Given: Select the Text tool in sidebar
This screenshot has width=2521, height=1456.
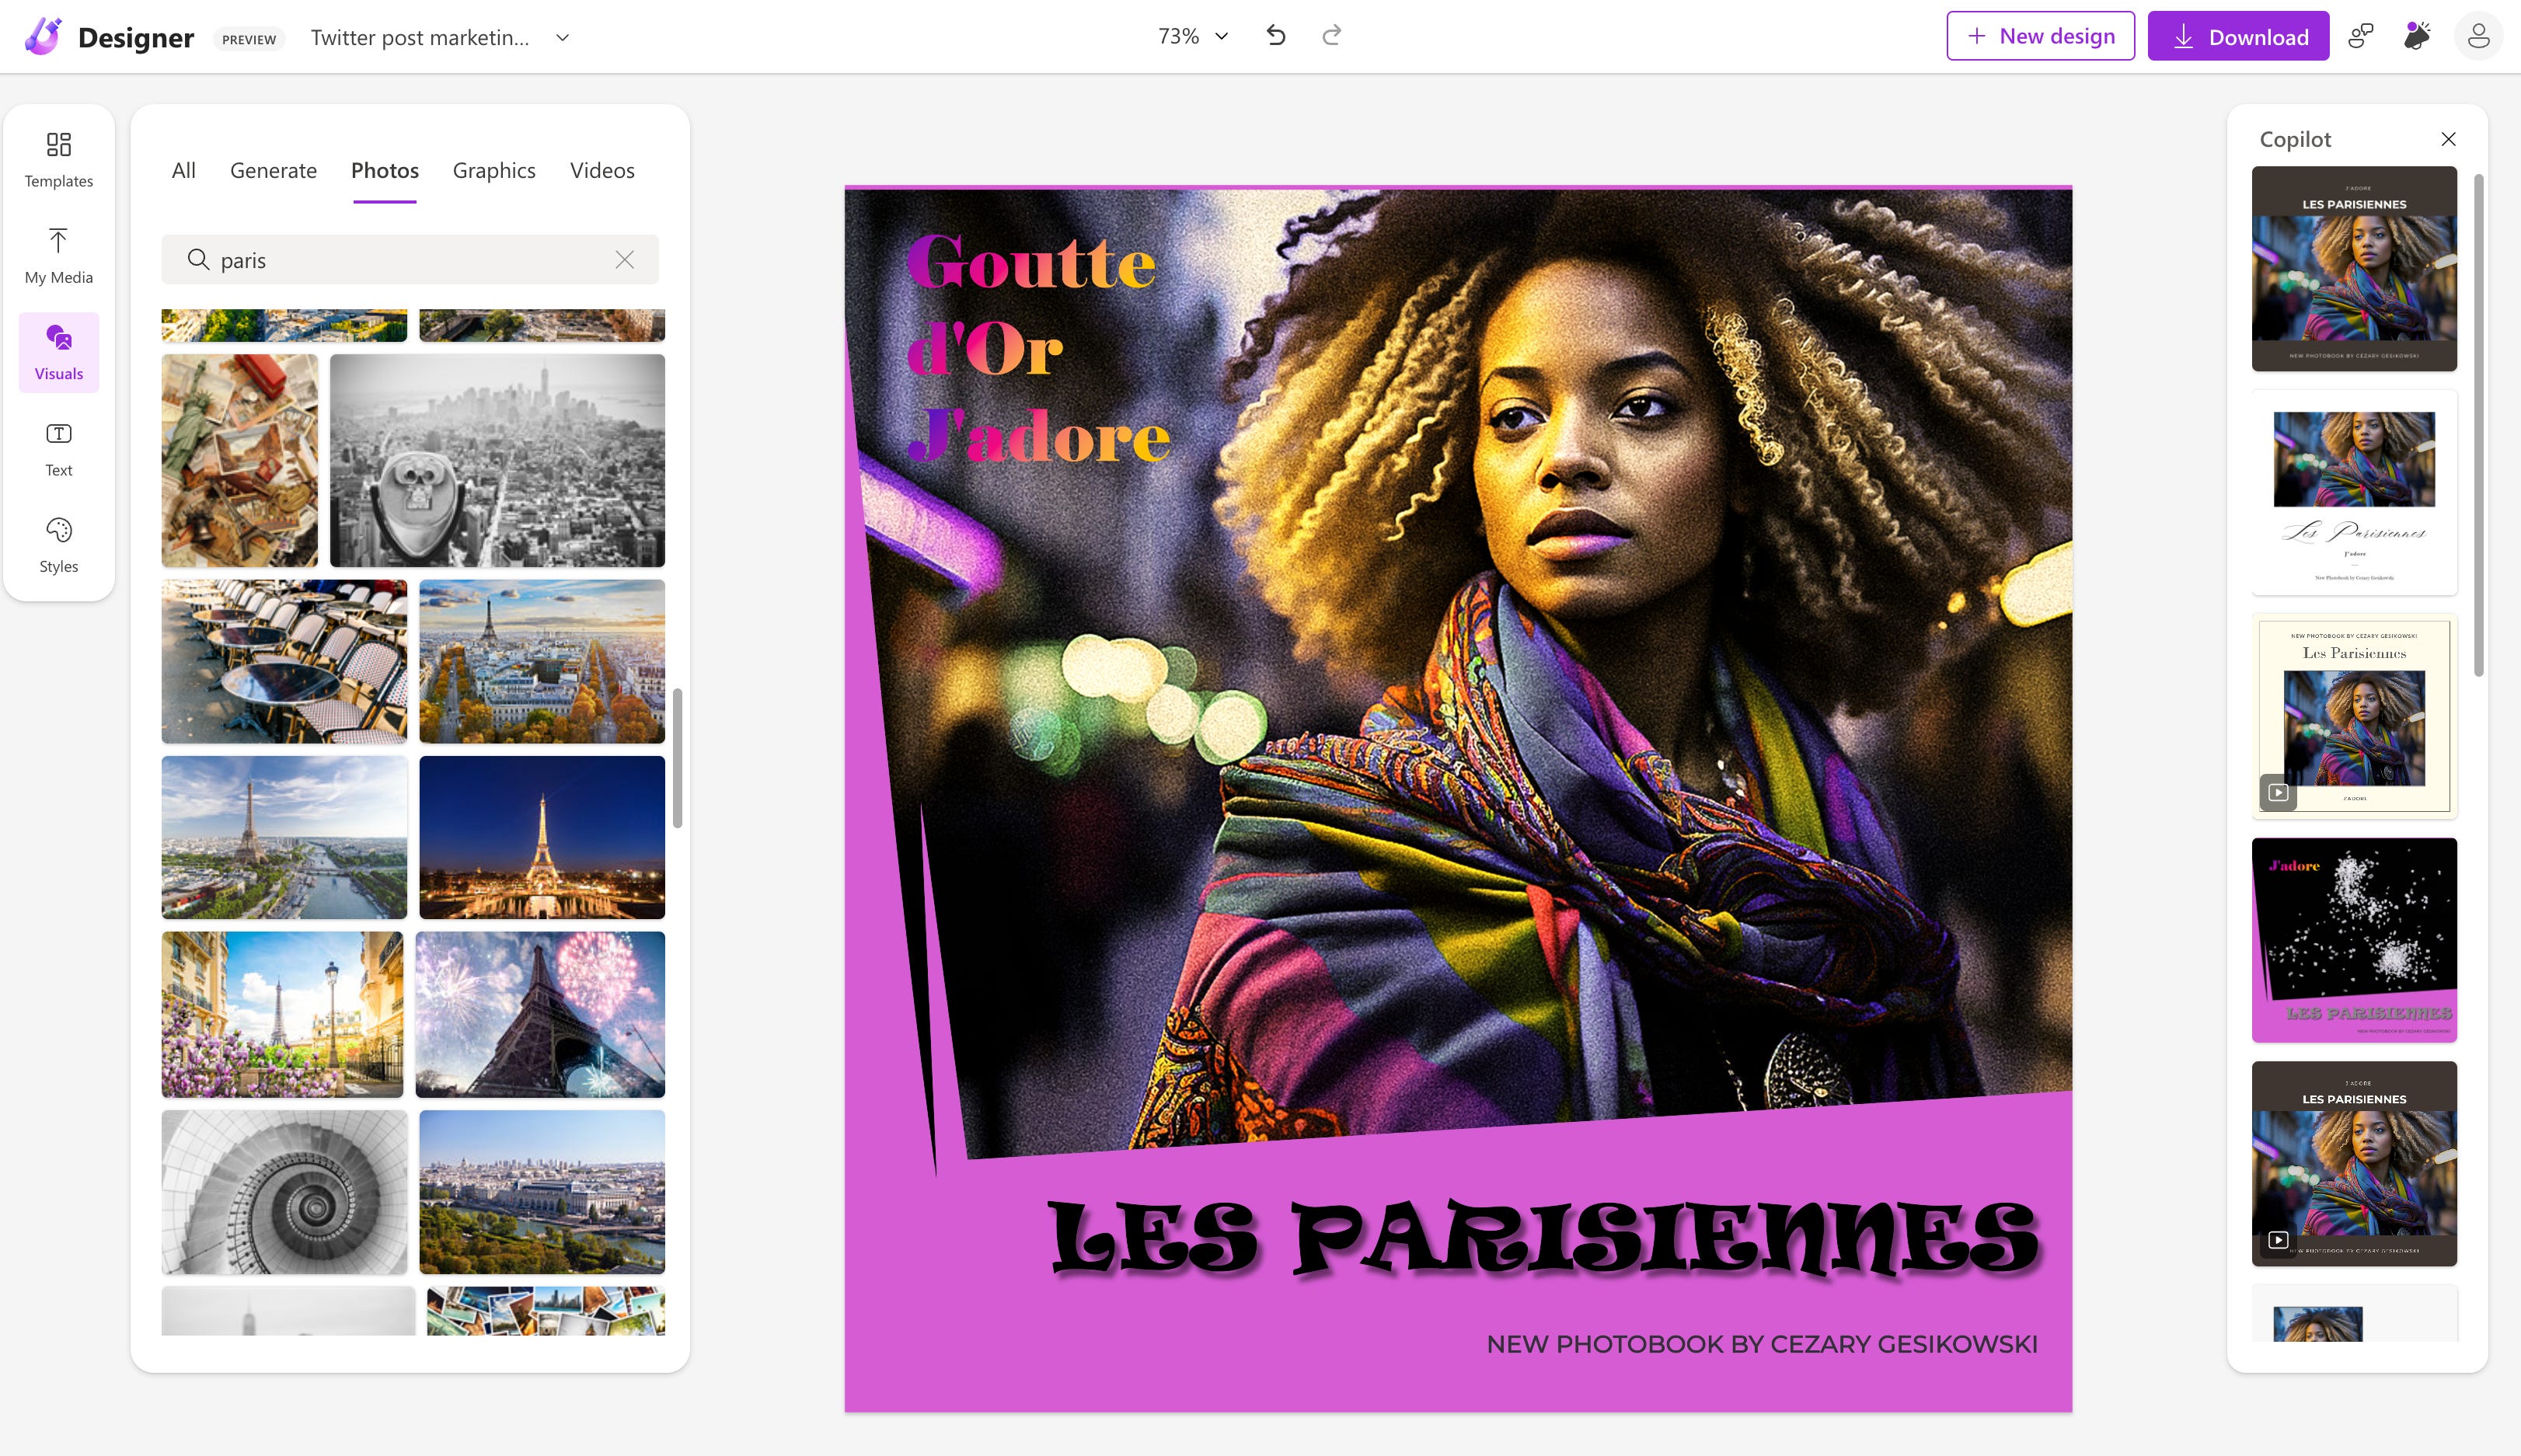Looking at the screenshot, I should [x=58, y=449].
